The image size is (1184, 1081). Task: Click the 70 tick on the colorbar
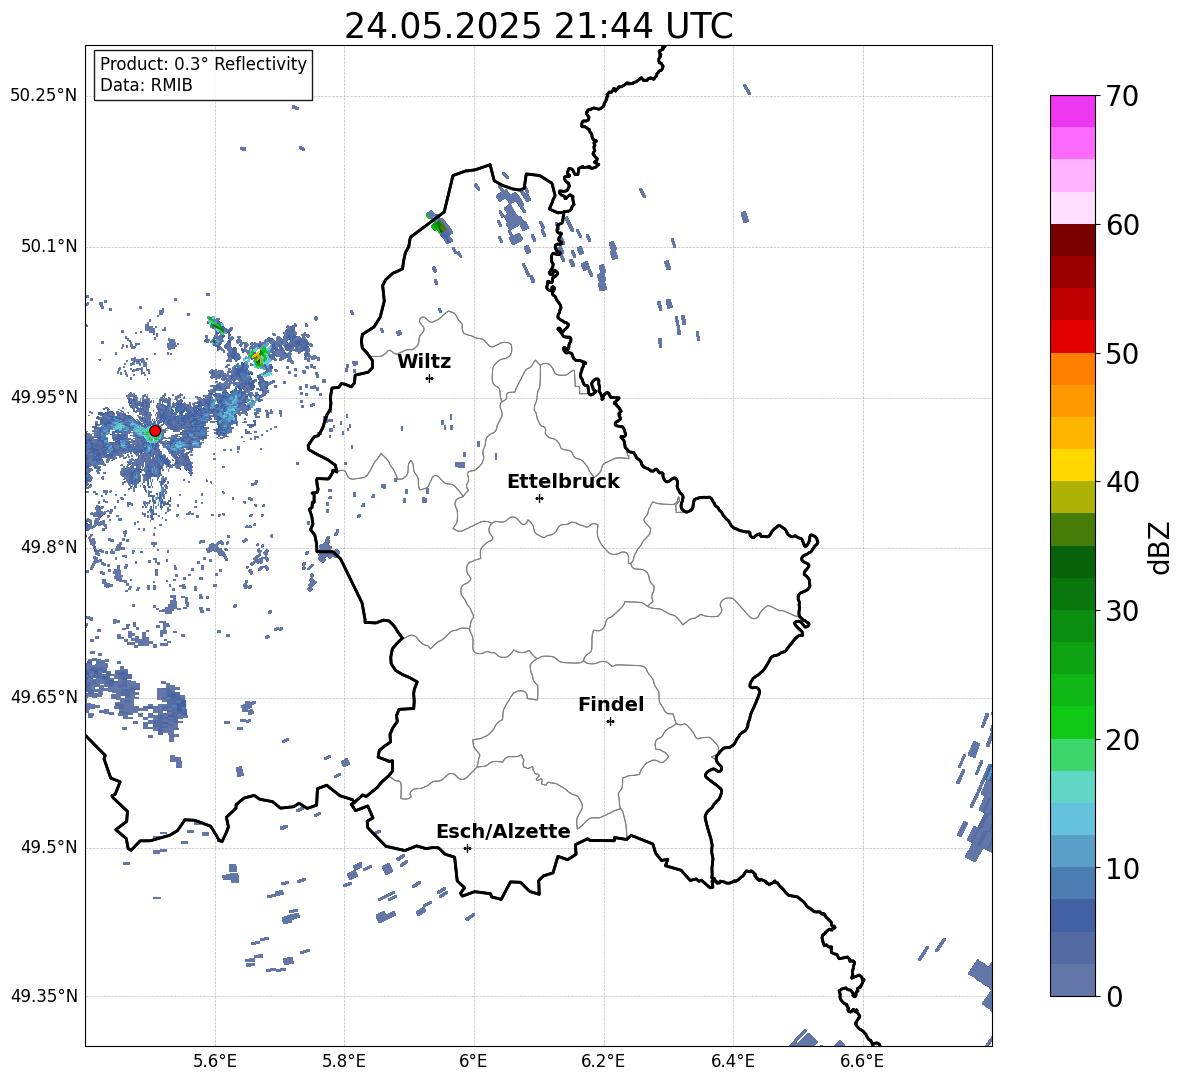[x=1123, y=96]
